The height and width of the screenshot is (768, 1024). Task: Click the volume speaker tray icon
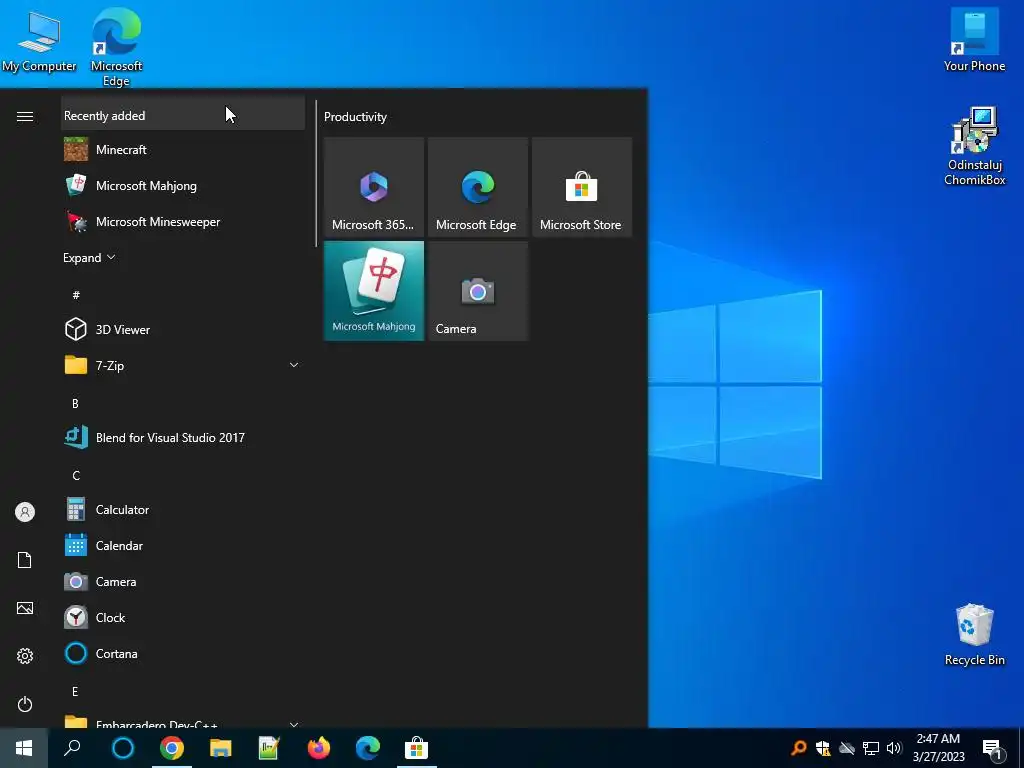click(894, 748)
